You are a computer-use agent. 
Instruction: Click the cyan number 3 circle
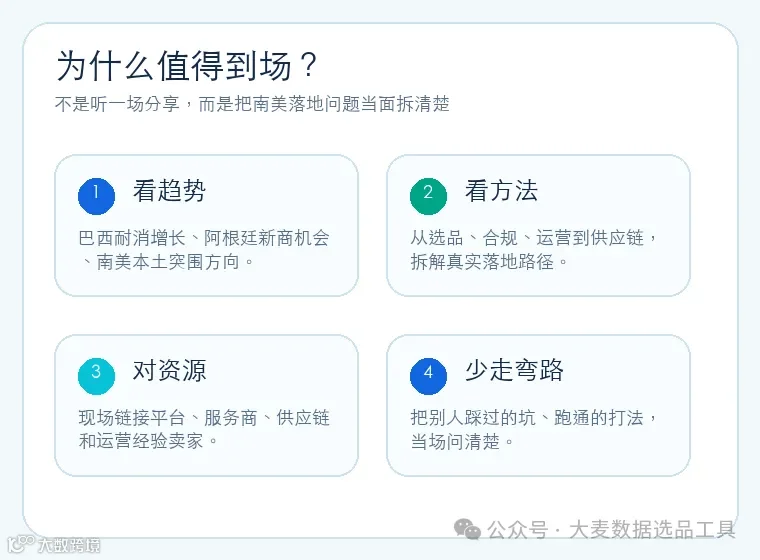(x=96, y=376)
